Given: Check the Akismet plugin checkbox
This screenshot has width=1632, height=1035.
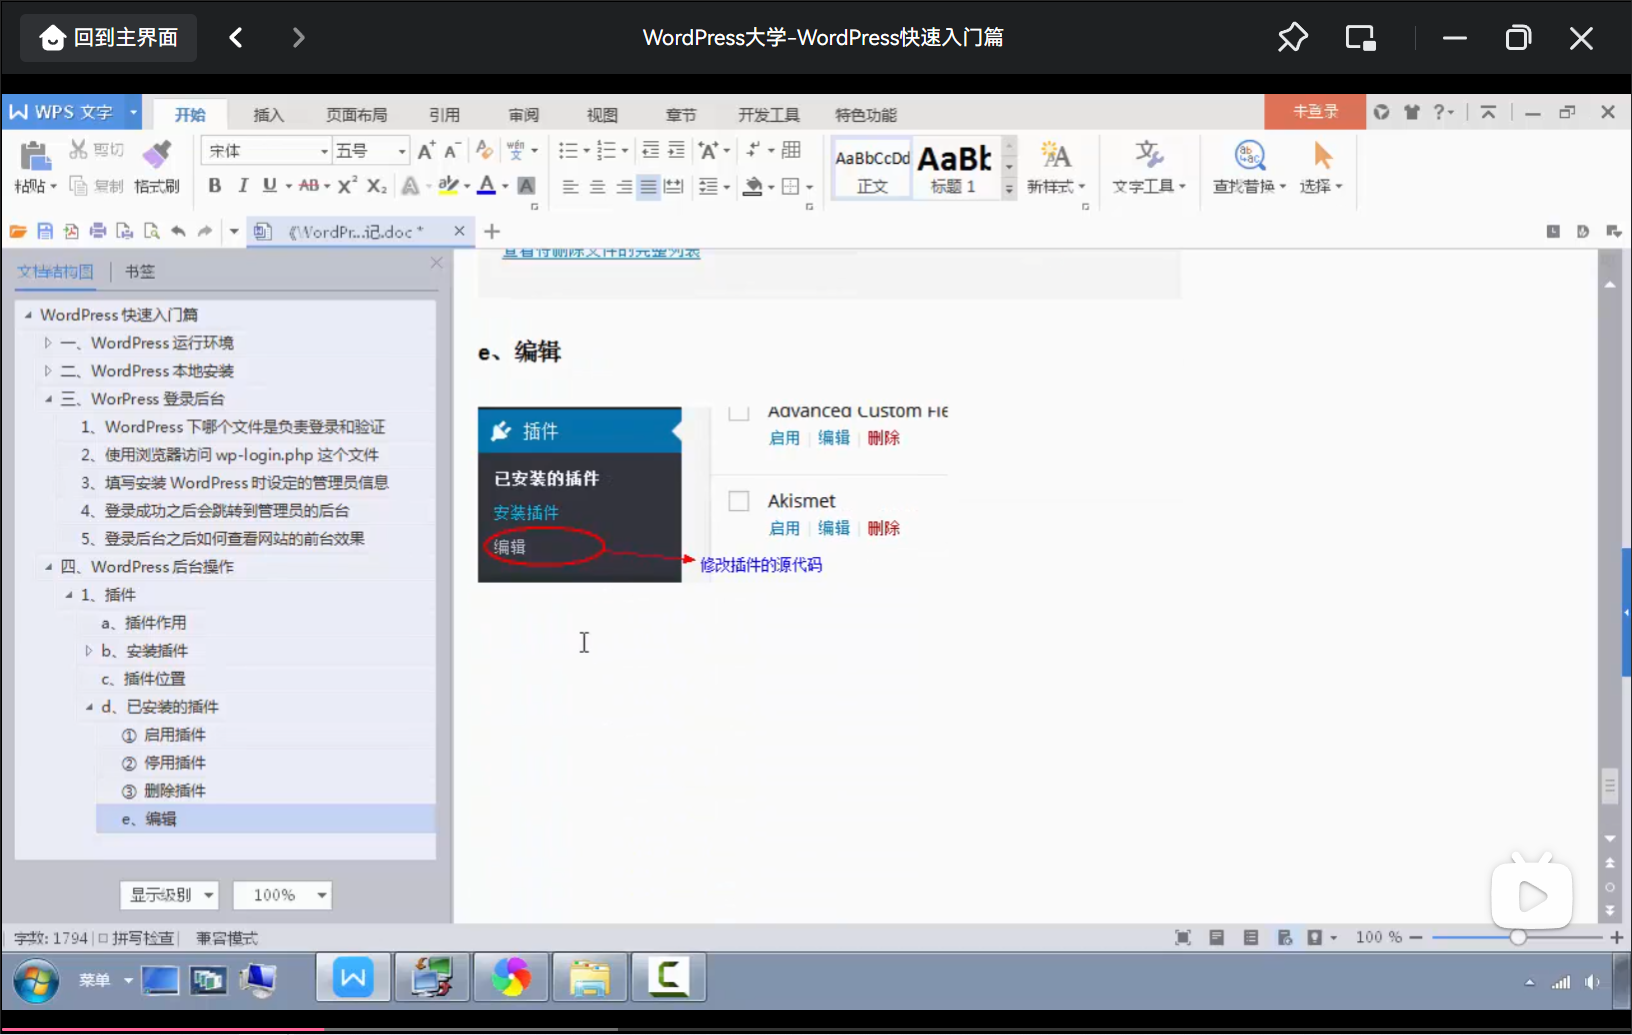Looking at the screenshot, I should 739,501.
